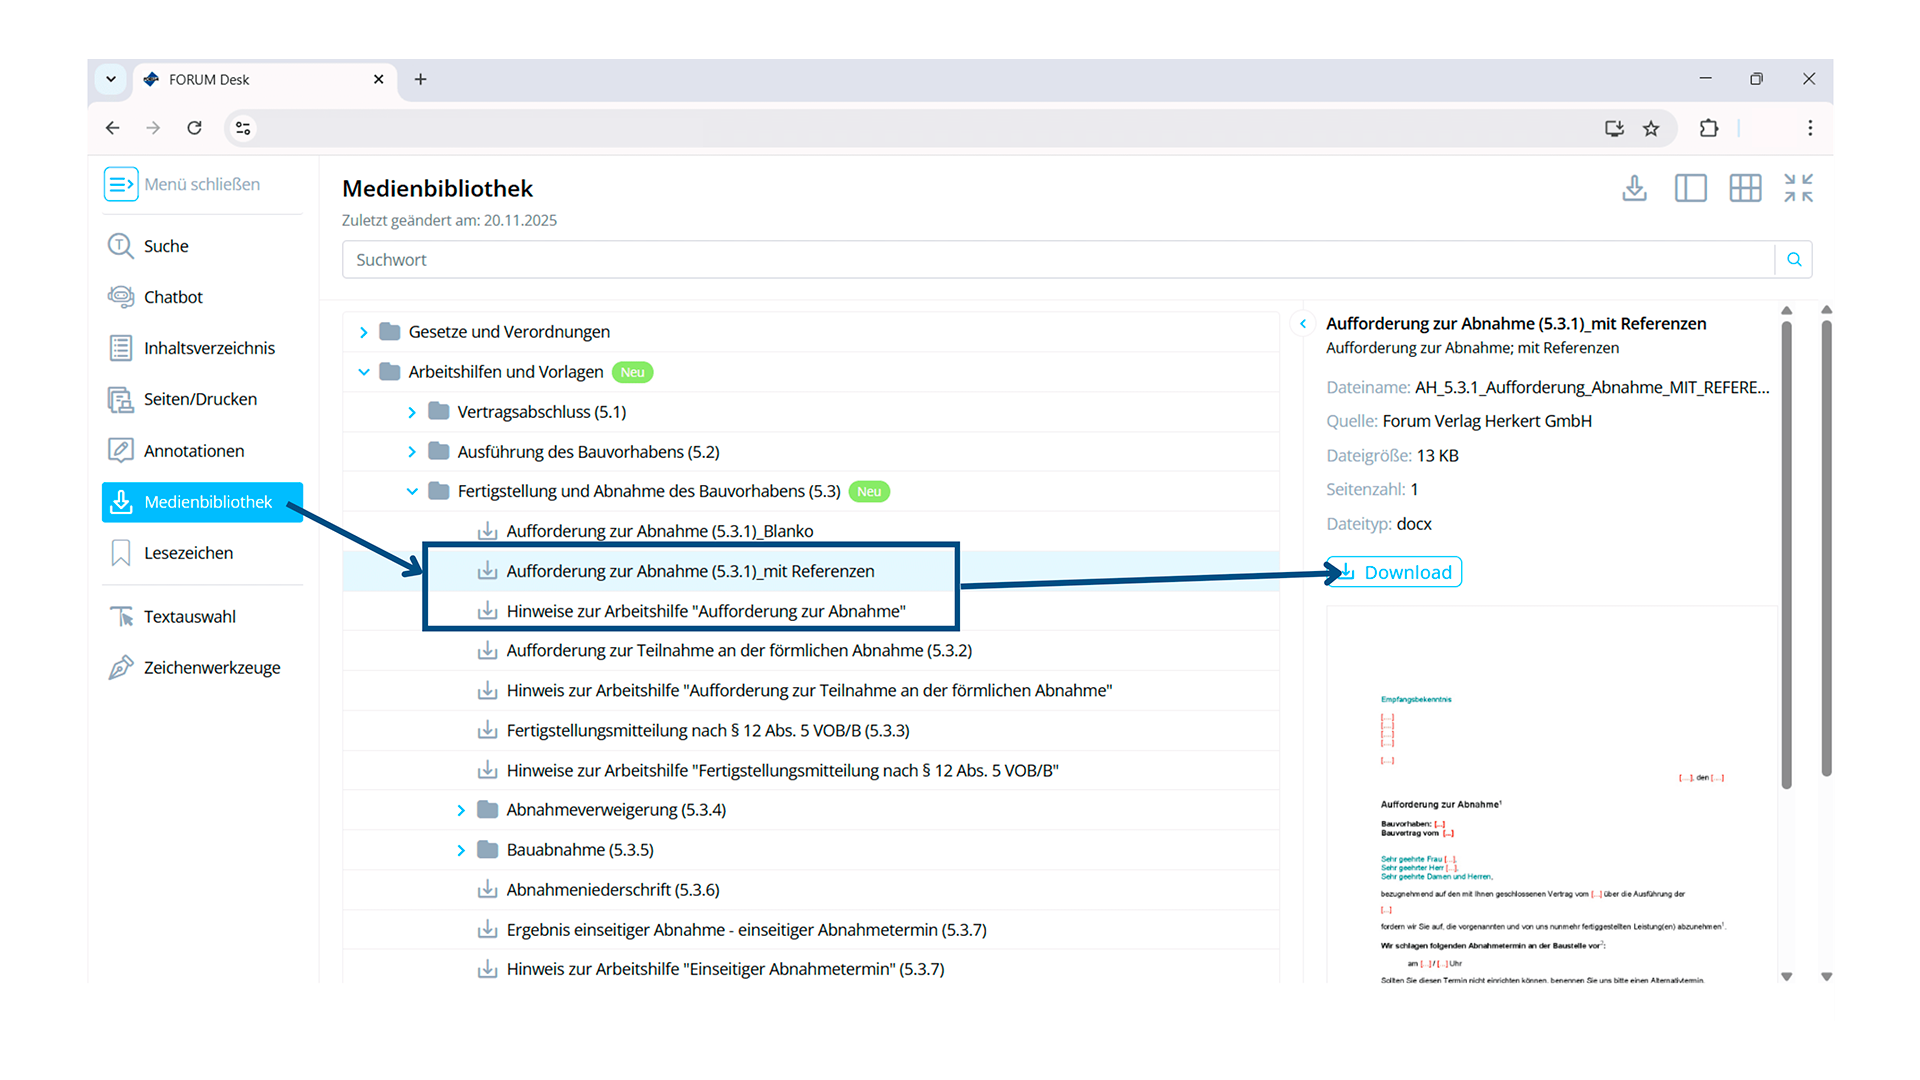Bookmark this page with the star icon
This screenshot has height=1080, width=1920.
pos(1651,128)
